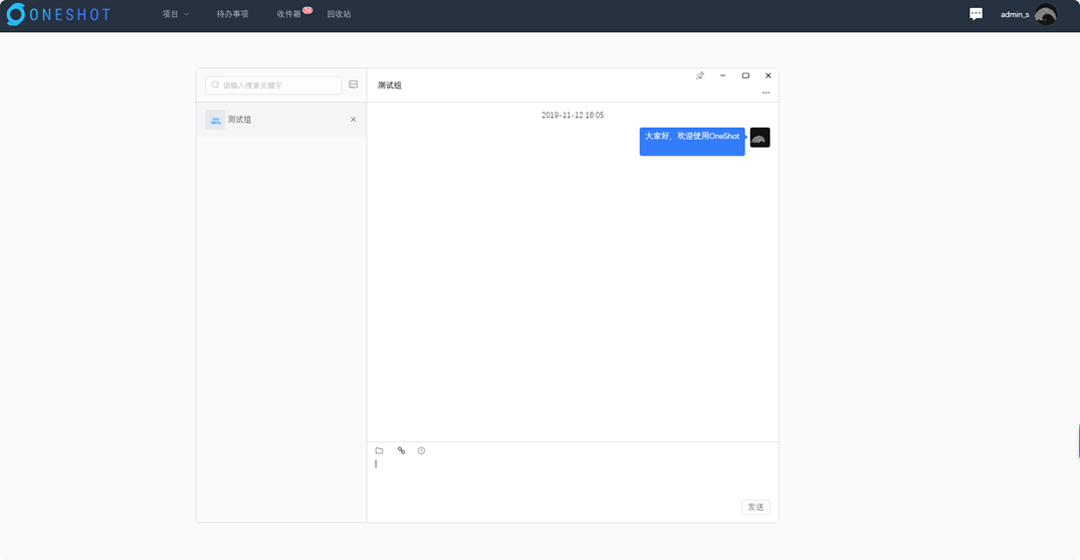Expand the 项目 dropdown menu

pyautogui.click(x=175, y=14)
